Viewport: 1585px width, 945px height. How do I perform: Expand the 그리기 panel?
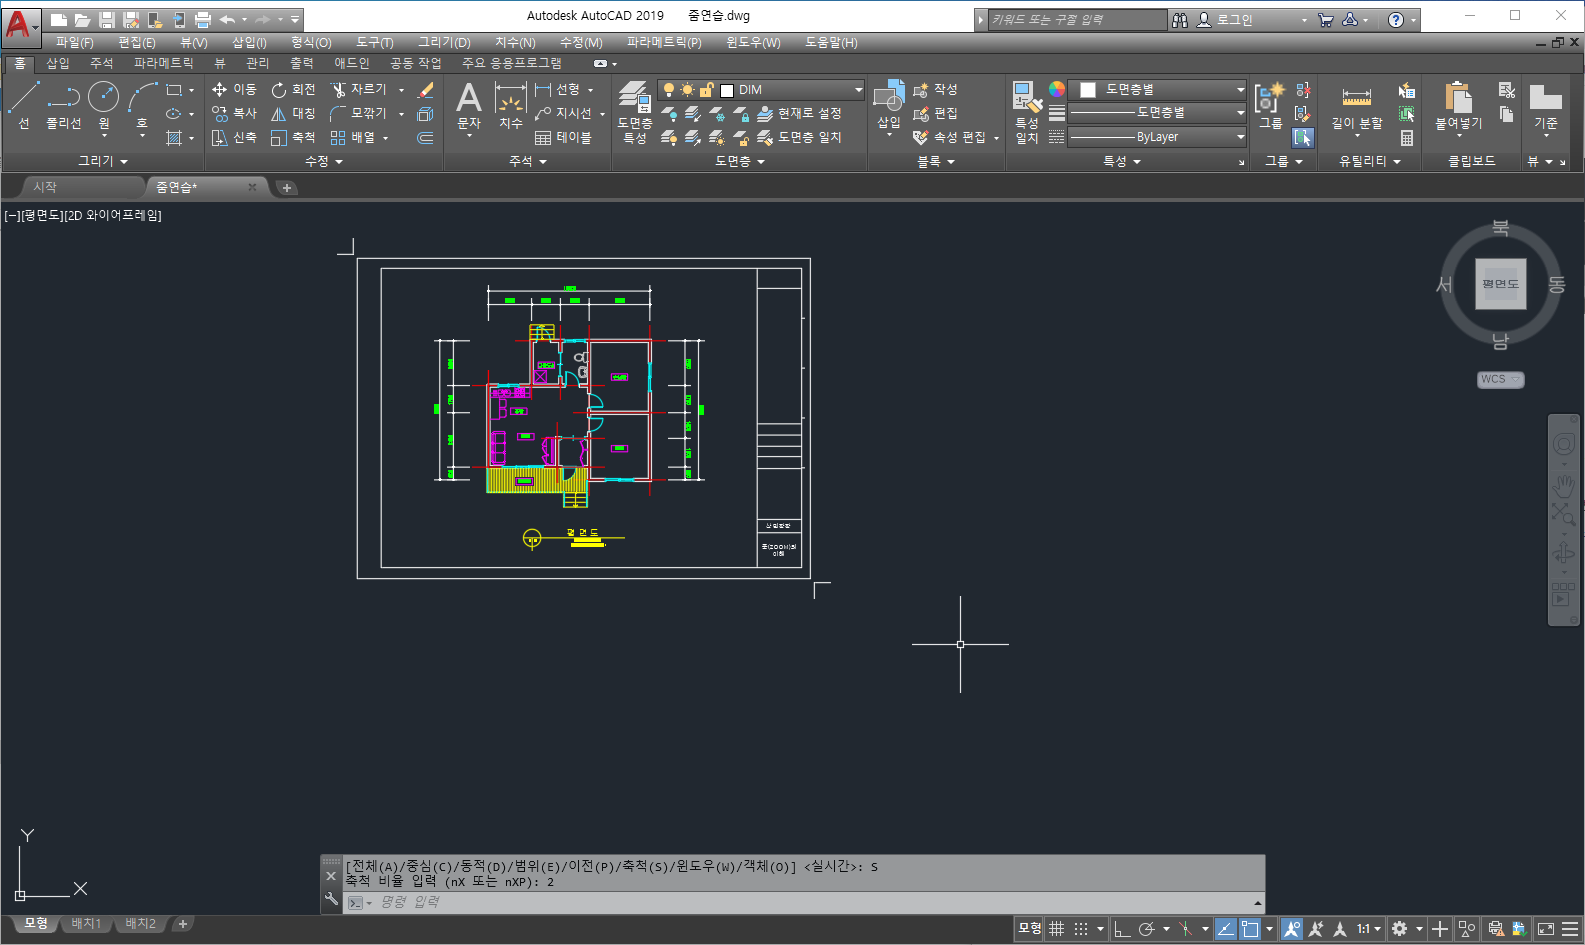click(103, 161)
